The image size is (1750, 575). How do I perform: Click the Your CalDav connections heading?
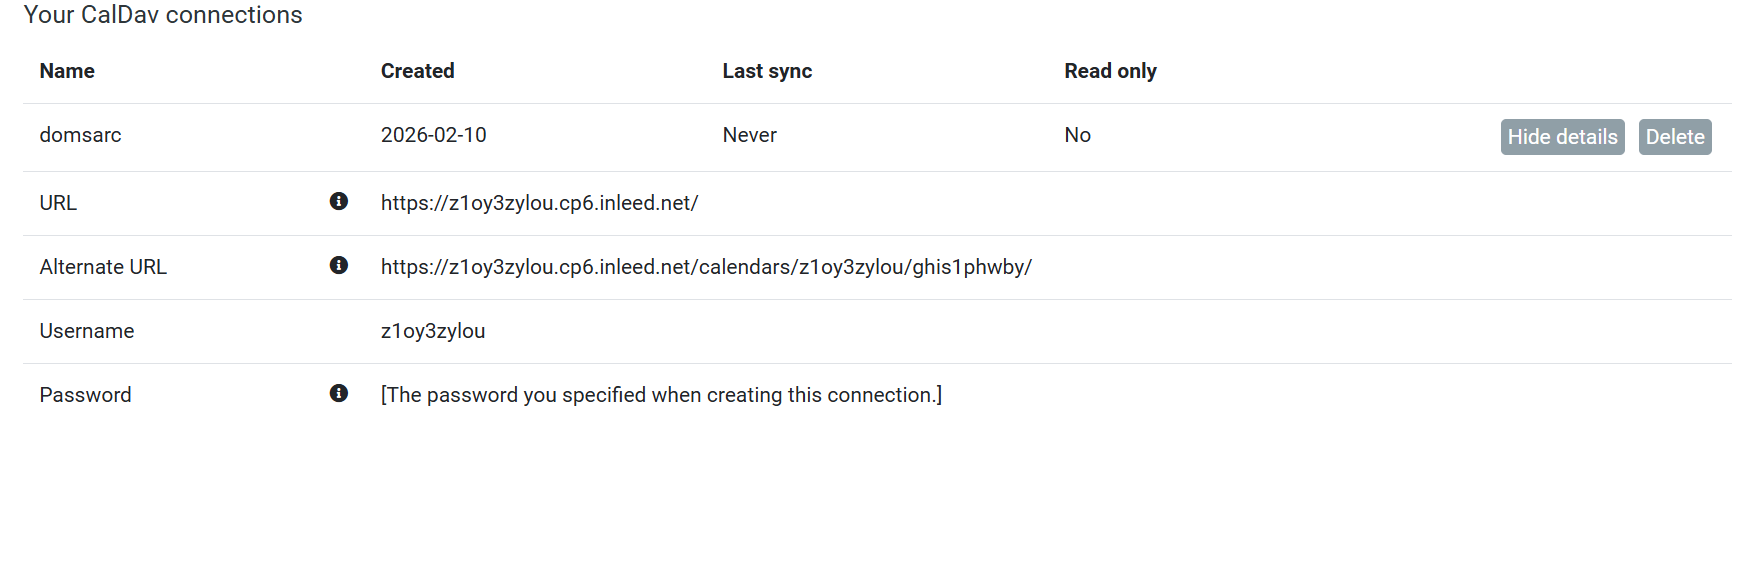click(163, 15)
